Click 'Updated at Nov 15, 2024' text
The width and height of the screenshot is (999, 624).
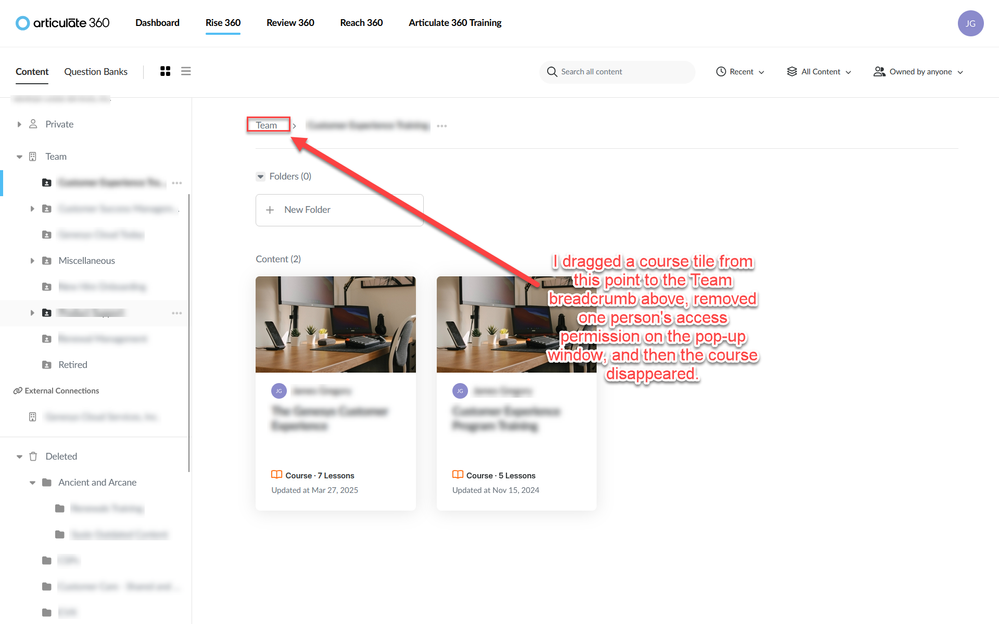pos(496,490)
